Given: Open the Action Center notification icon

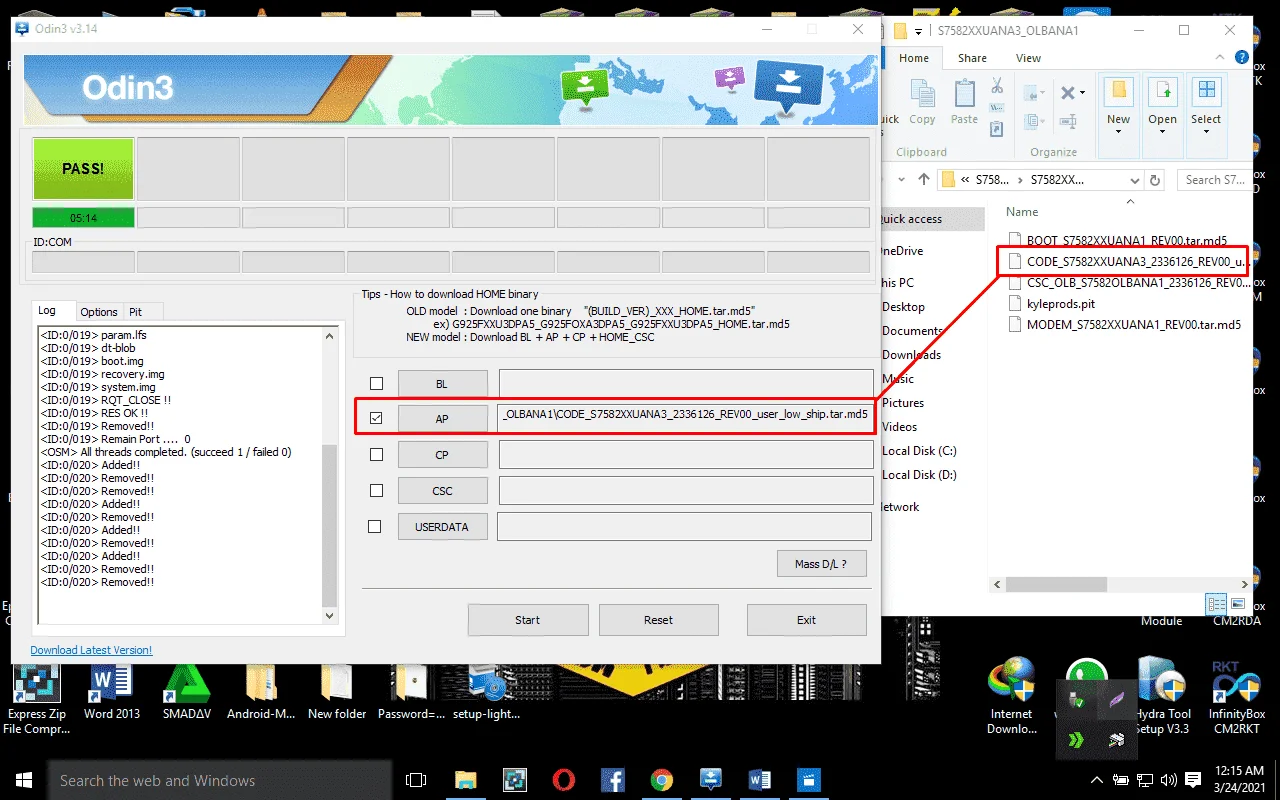Looking at the screenshot, I should (1193, 780).
